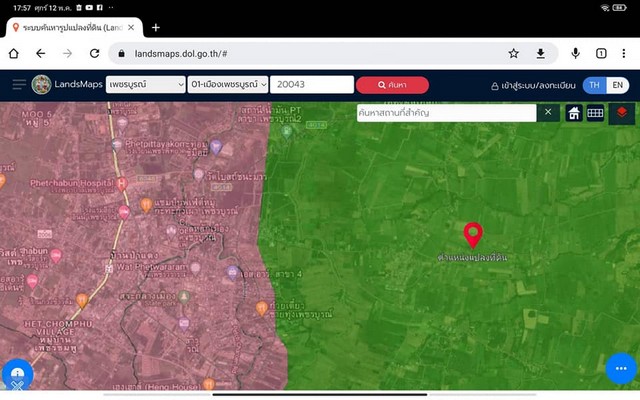Click the Phetchabun Hospital H marker
Screen dimensions: 640x400
pos(121,184)
